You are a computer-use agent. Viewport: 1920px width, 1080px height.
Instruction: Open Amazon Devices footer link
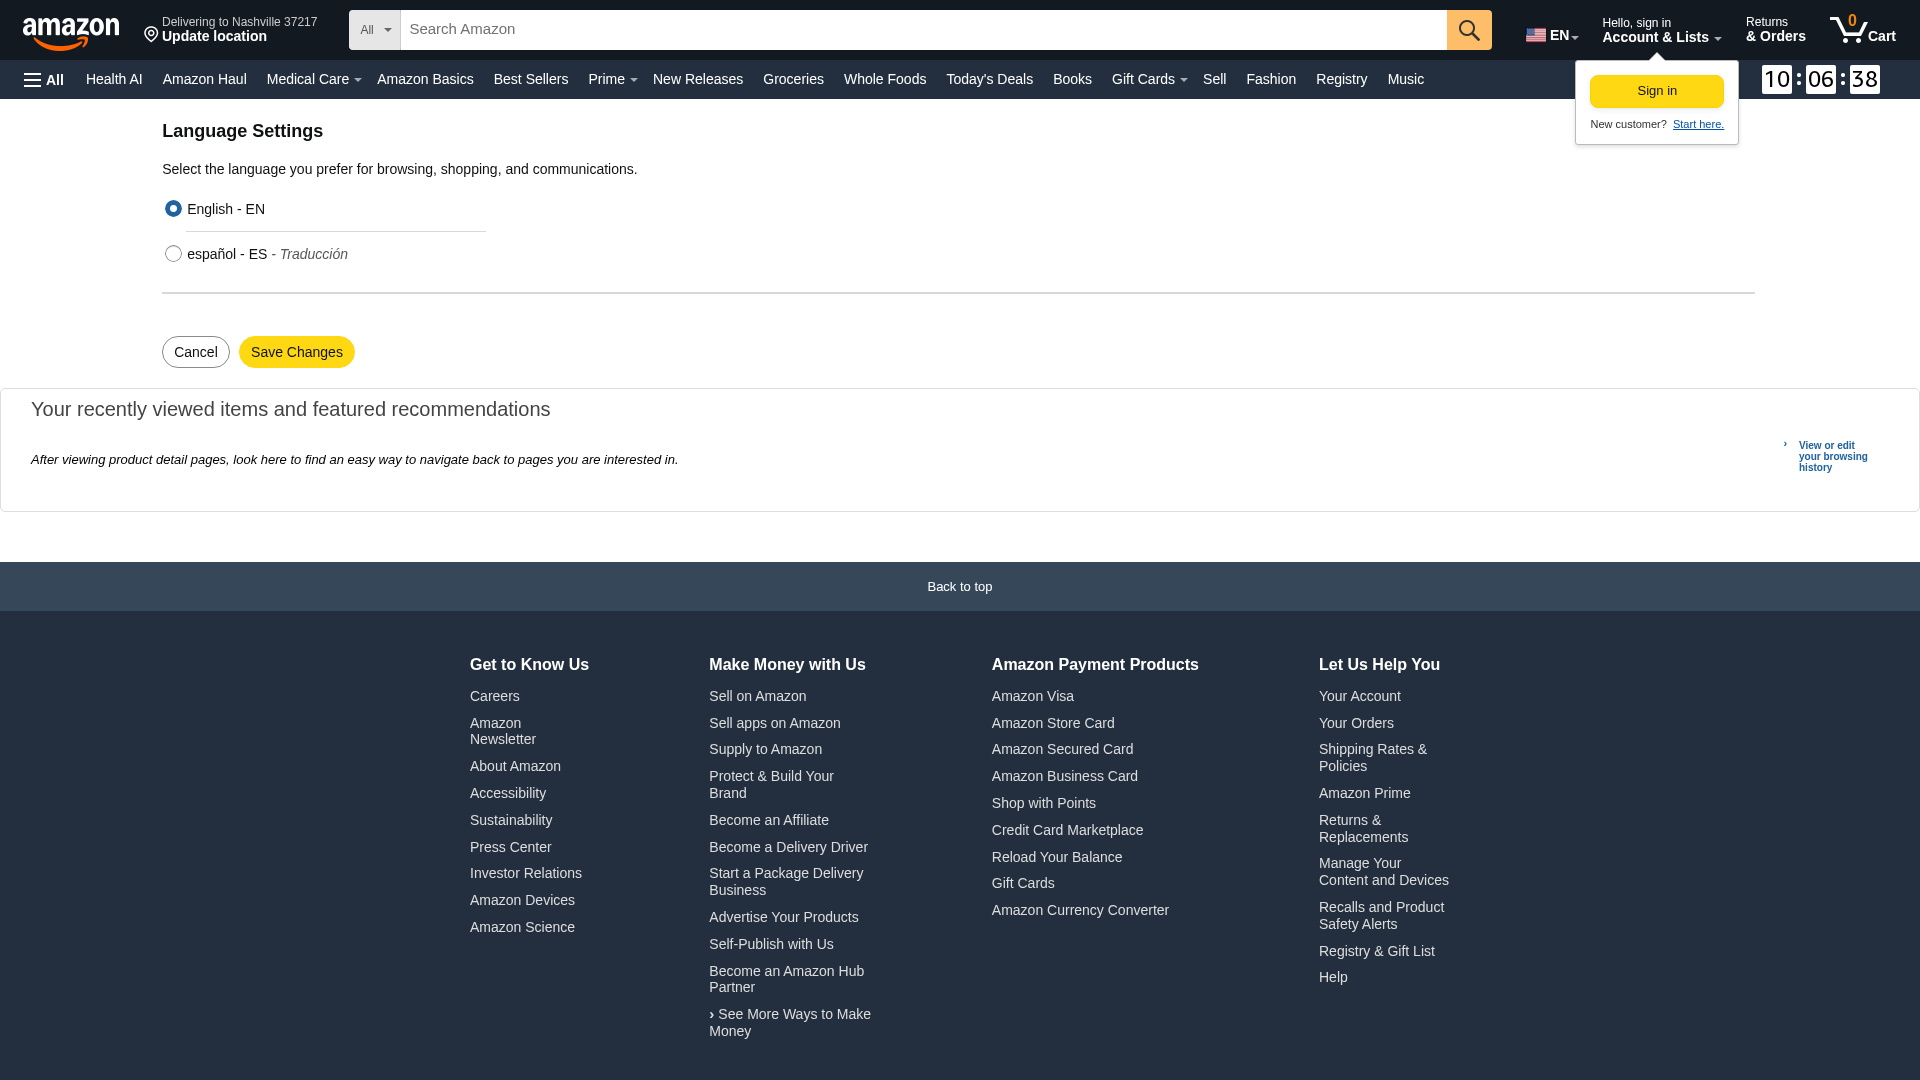[x=522, y=900]
